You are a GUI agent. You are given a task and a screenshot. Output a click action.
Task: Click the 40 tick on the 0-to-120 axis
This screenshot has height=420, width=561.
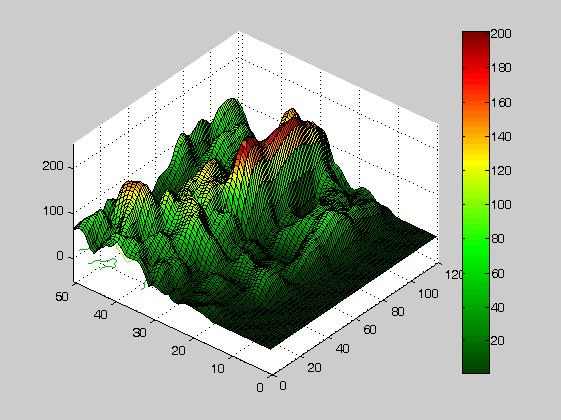point(342,348)
